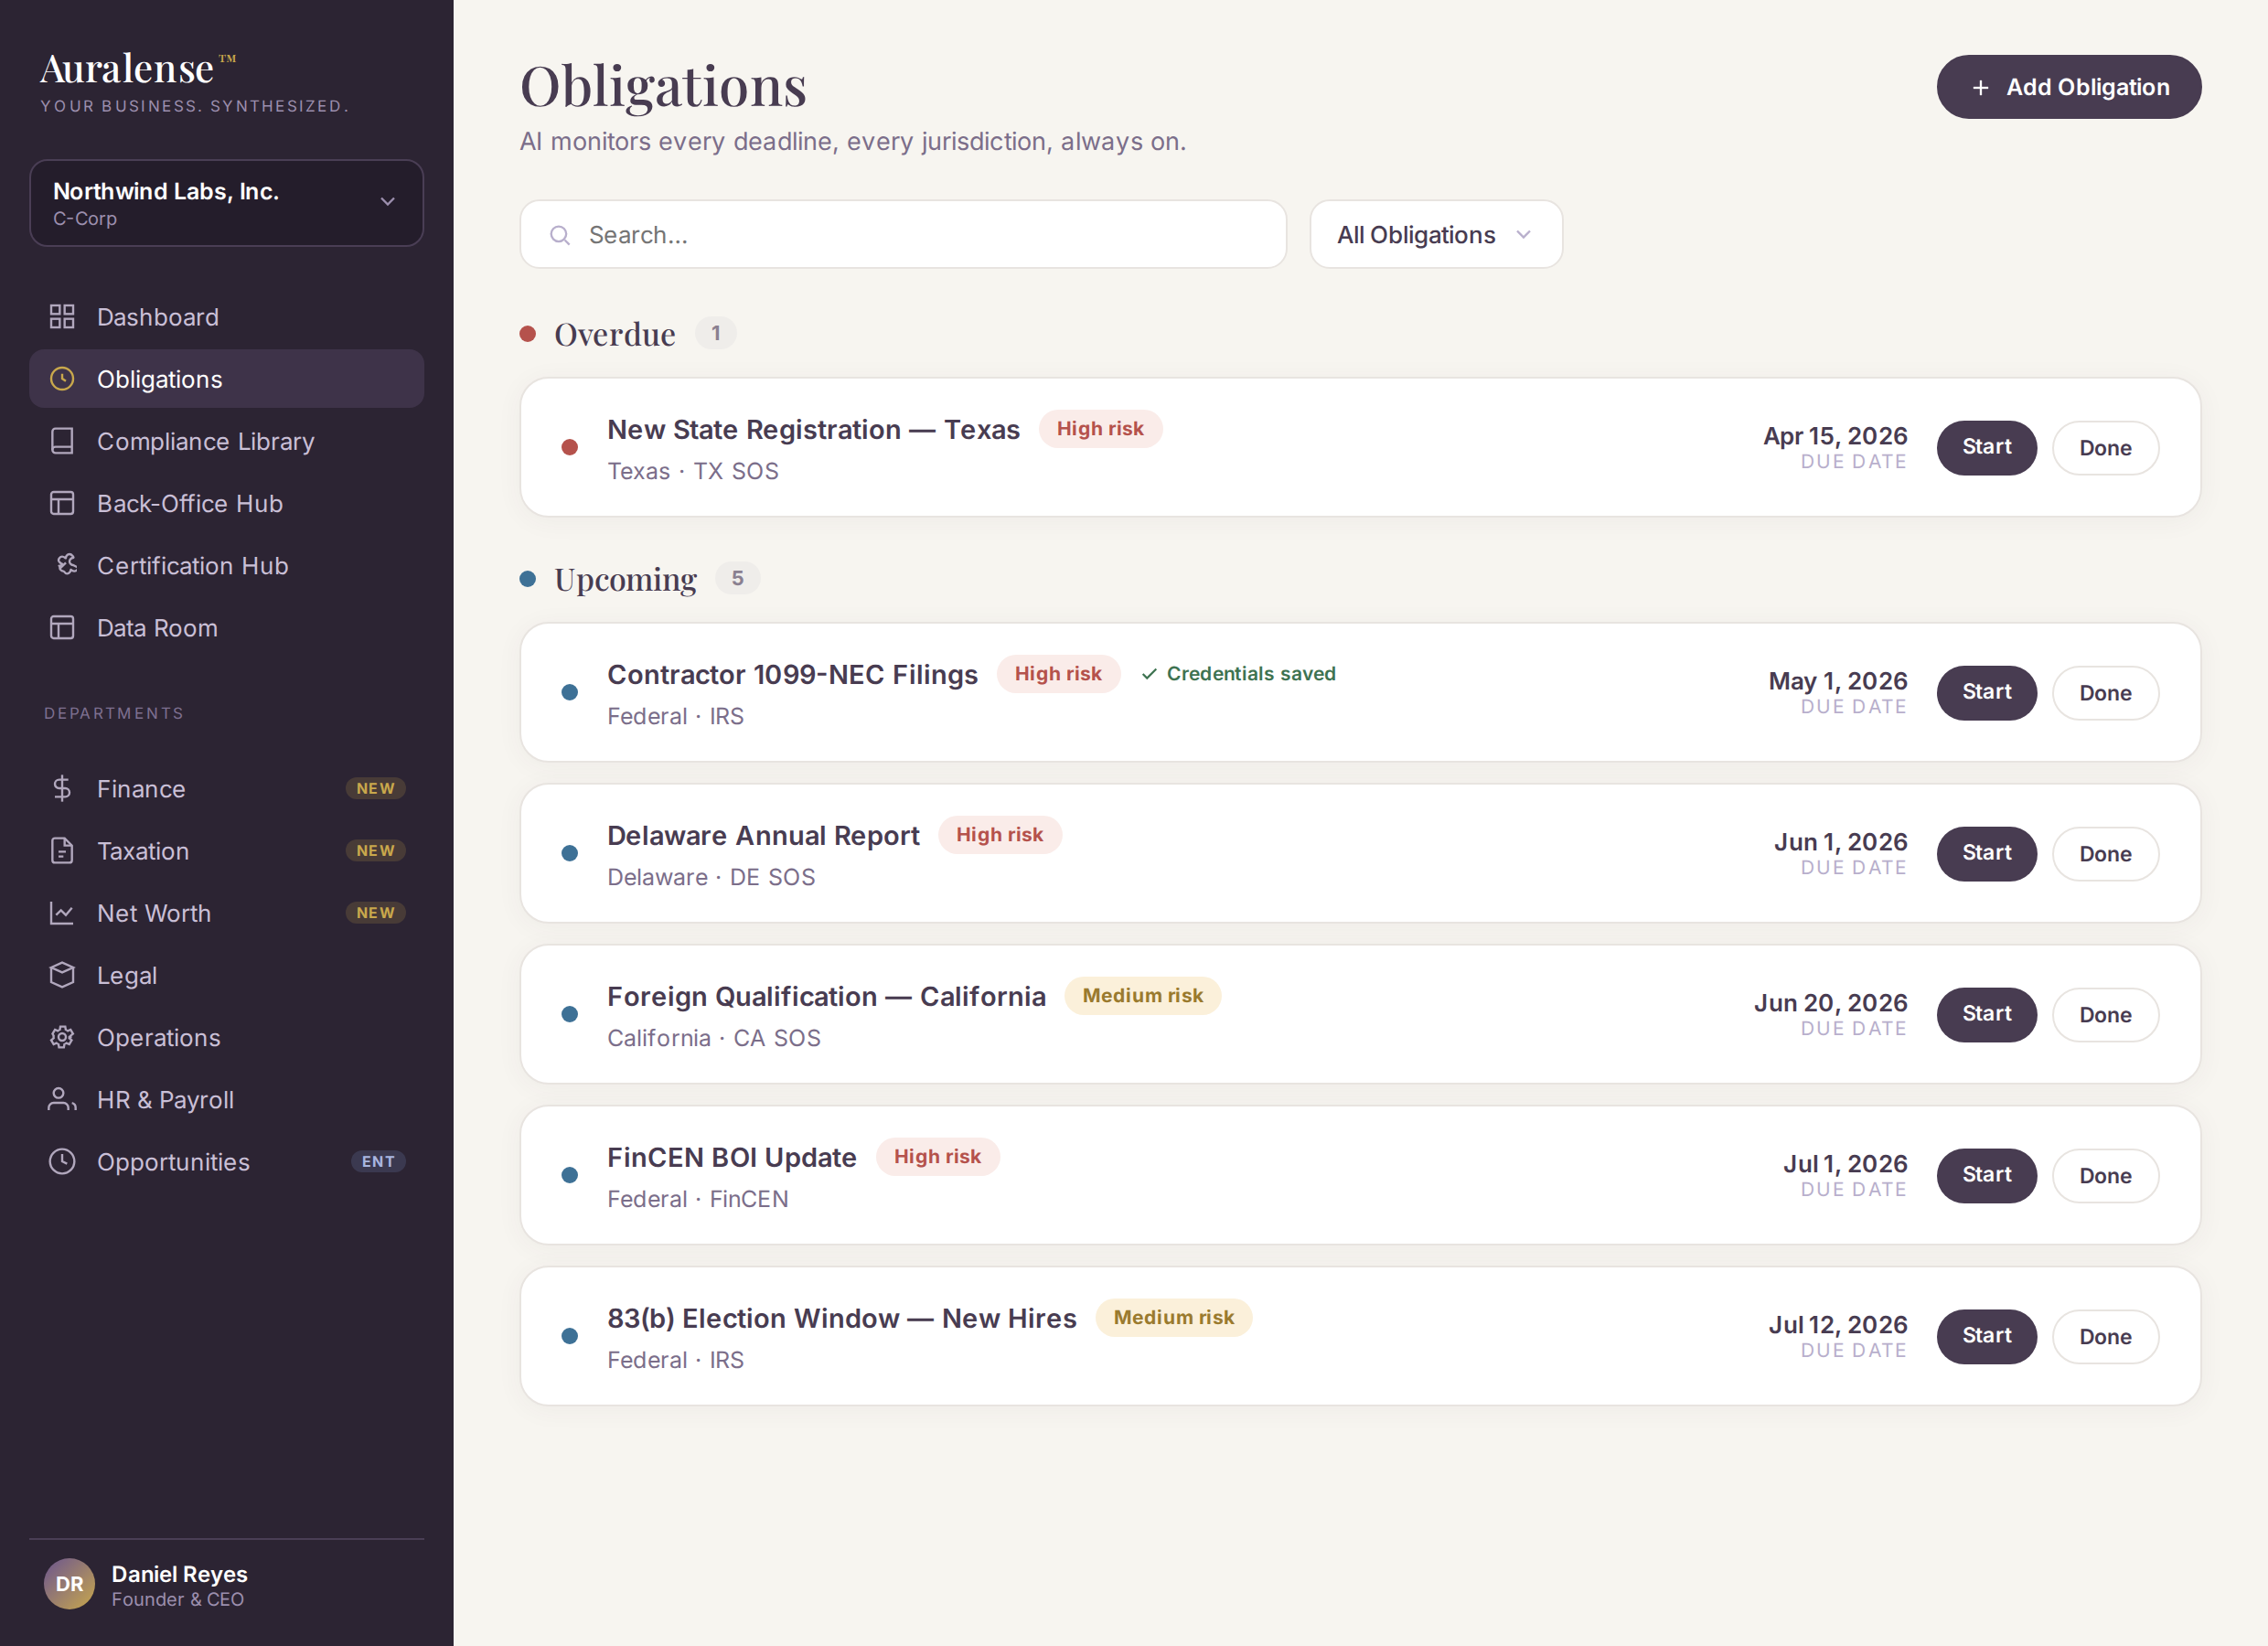Click the Compliance Library book icon

tap(62, 441)
